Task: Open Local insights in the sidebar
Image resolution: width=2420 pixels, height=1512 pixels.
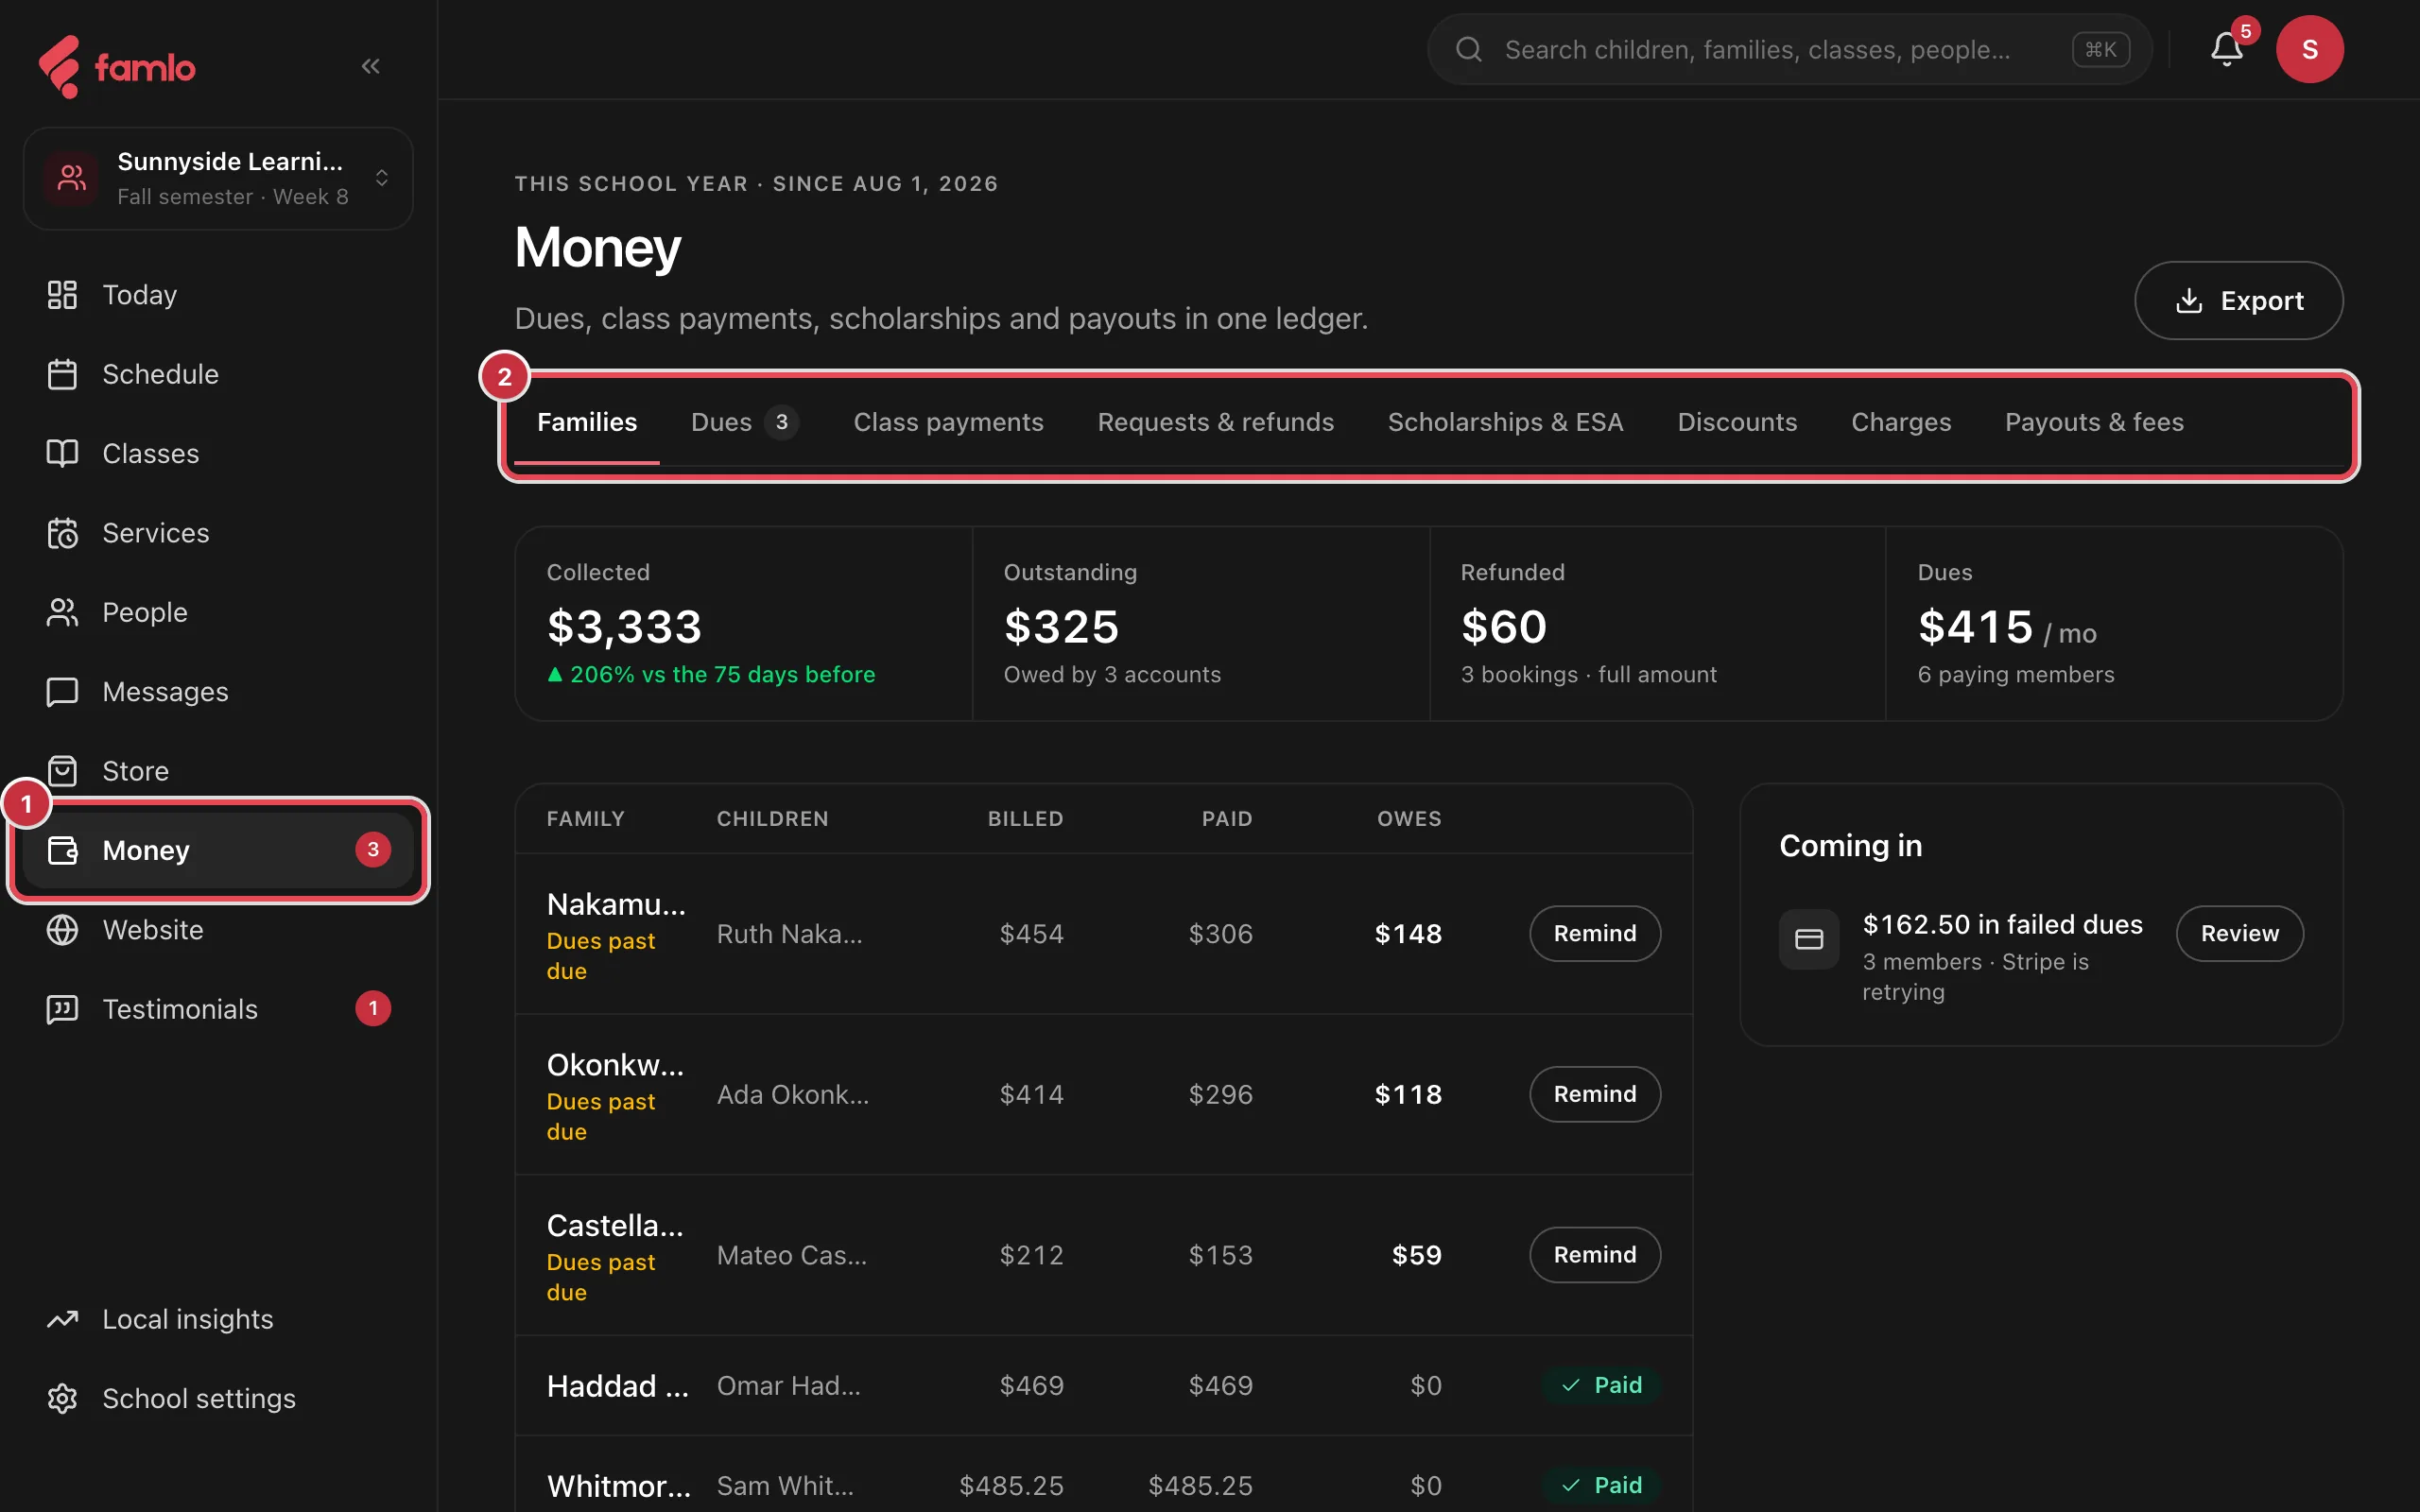Action: 218,1319
